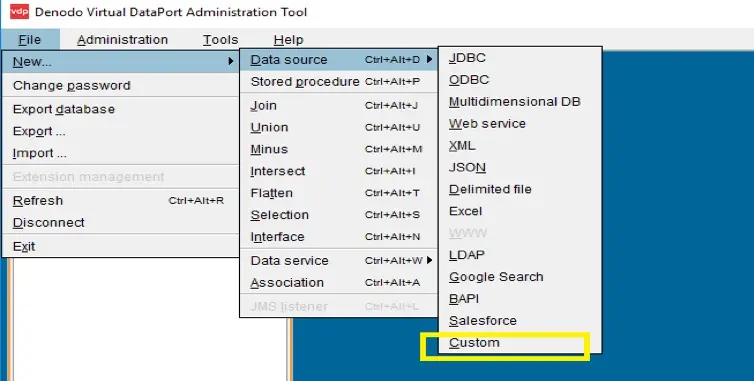Select Excel data source

pyautogui.click(x=520, y=211)
